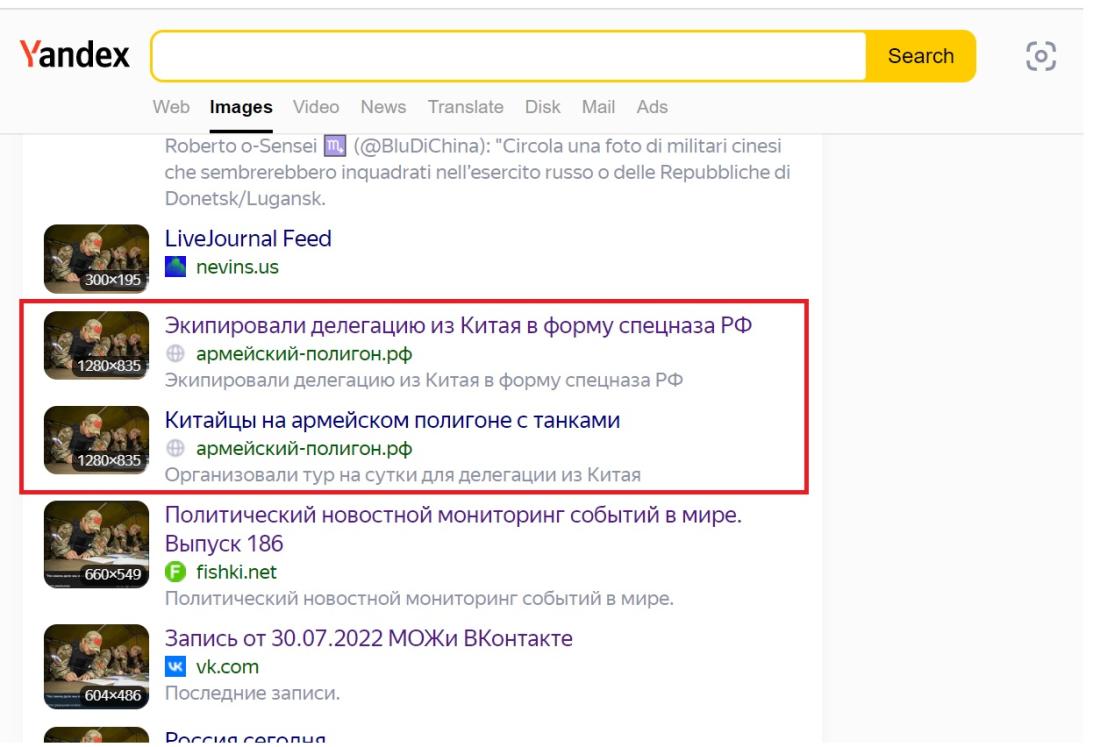Click the 'Последние записи.' snippet
This screenshot has width=1100, height=747.
click(x=252, y=693)
